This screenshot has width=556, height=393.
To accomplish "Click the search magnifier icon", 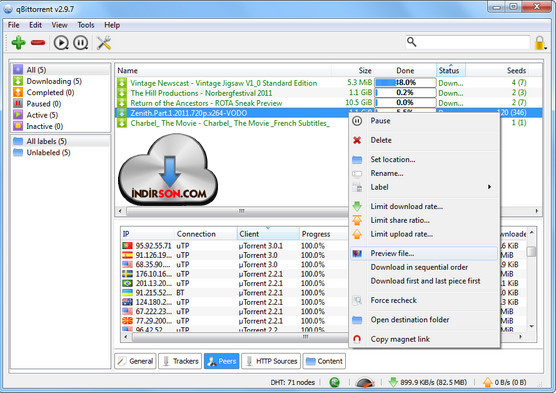I will click(411, 42).
